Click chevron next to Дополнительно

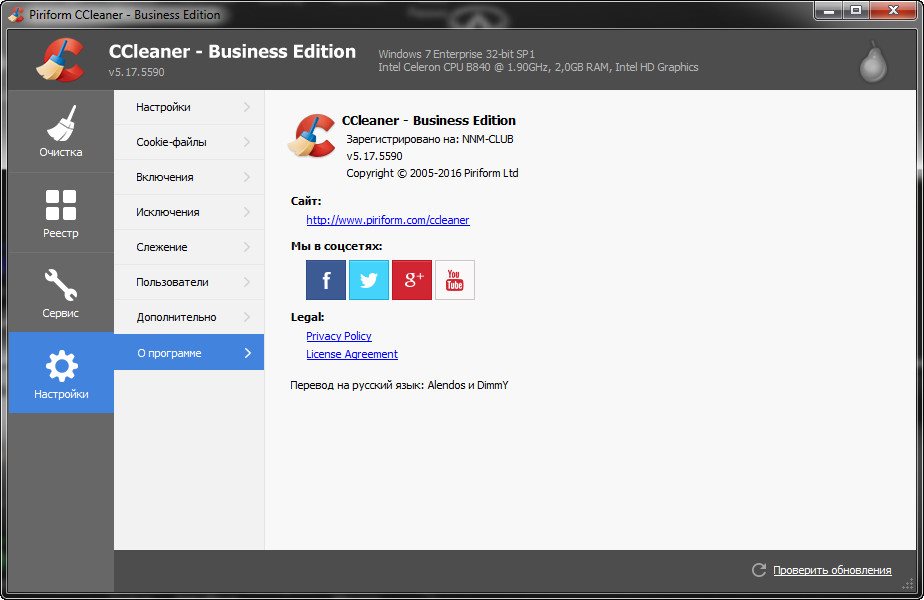point(247,317)
